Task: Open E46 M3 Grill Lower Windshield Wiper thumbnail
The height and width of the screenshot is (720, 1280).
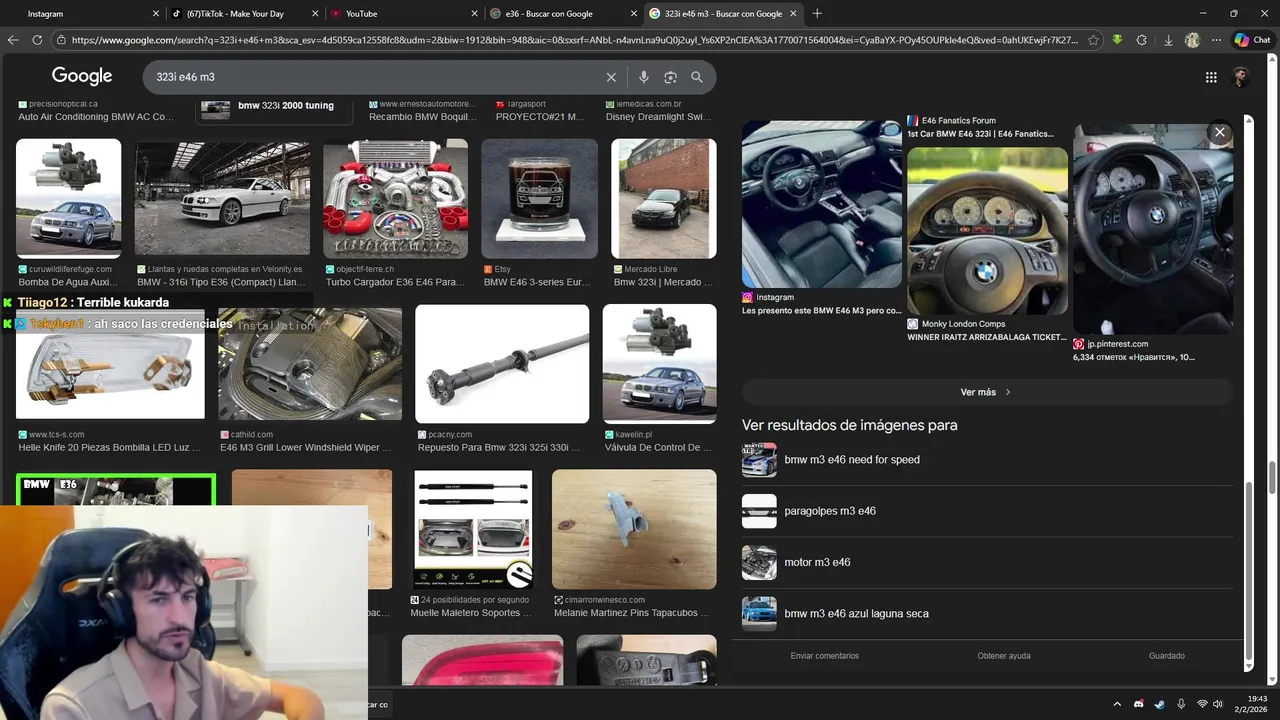Action: (x=310, y=364)
